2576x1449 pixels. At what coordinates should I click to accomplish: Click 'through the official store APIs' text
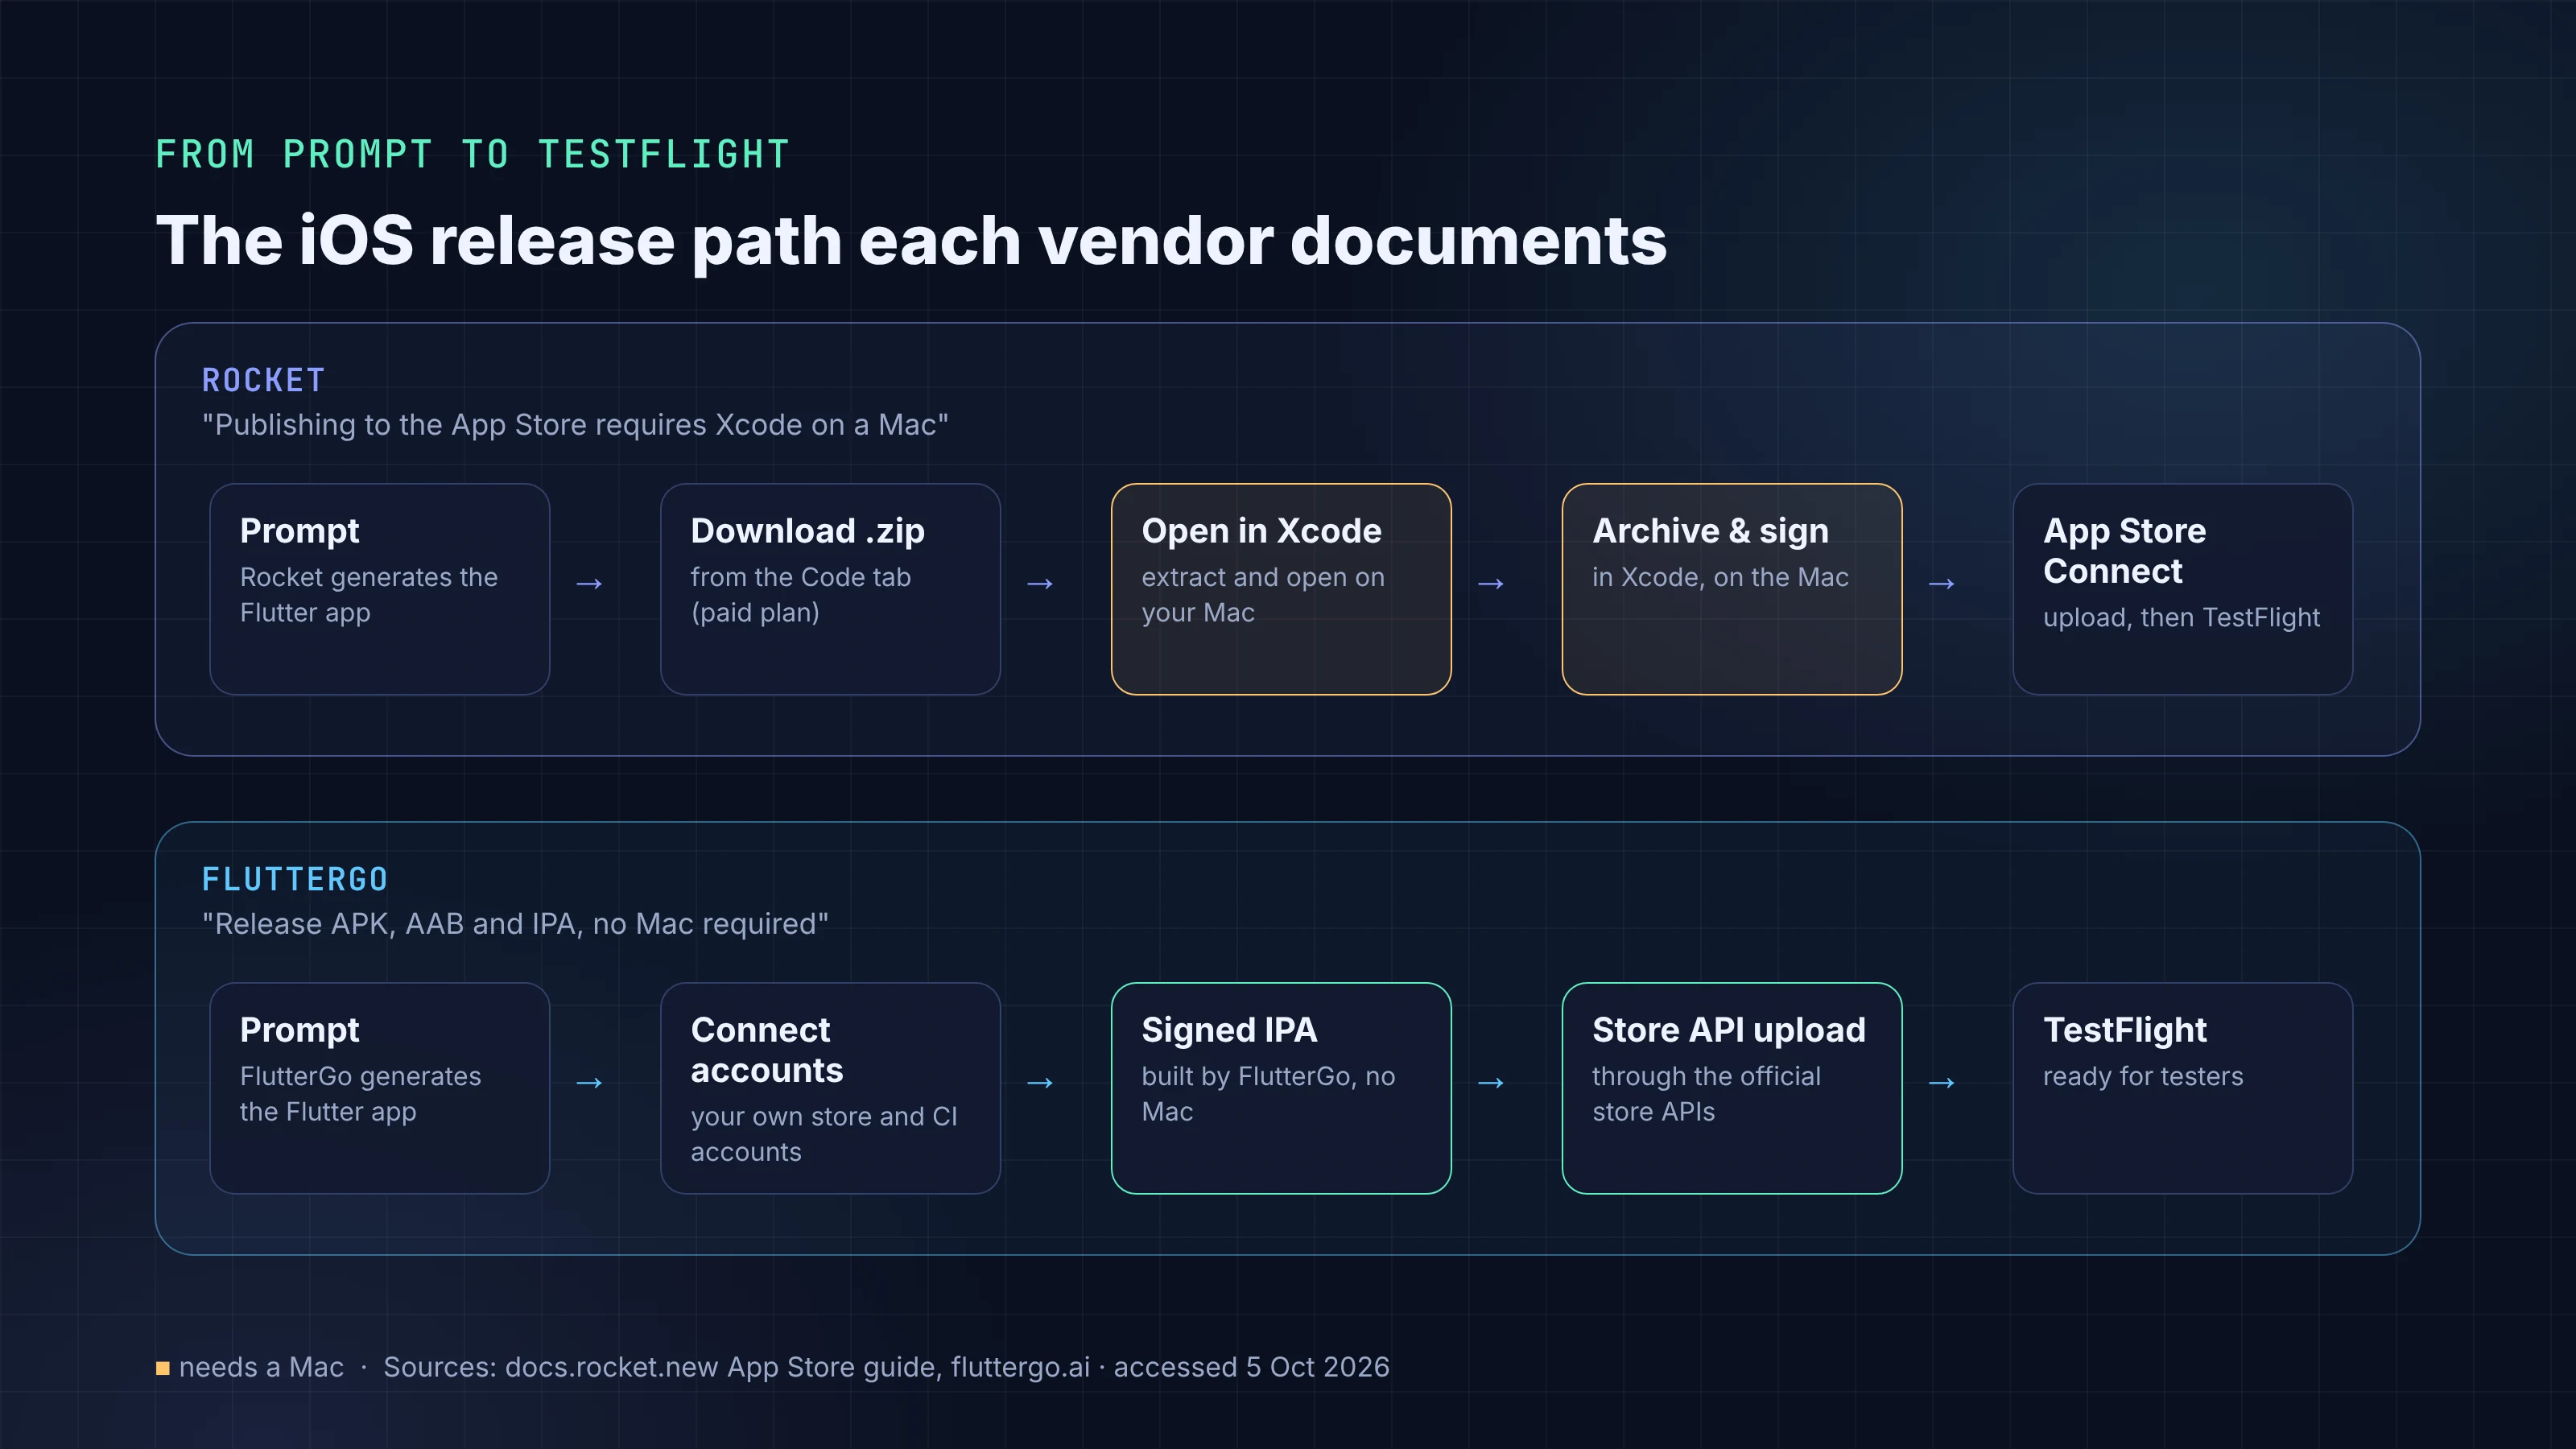click(1706, 1094)
